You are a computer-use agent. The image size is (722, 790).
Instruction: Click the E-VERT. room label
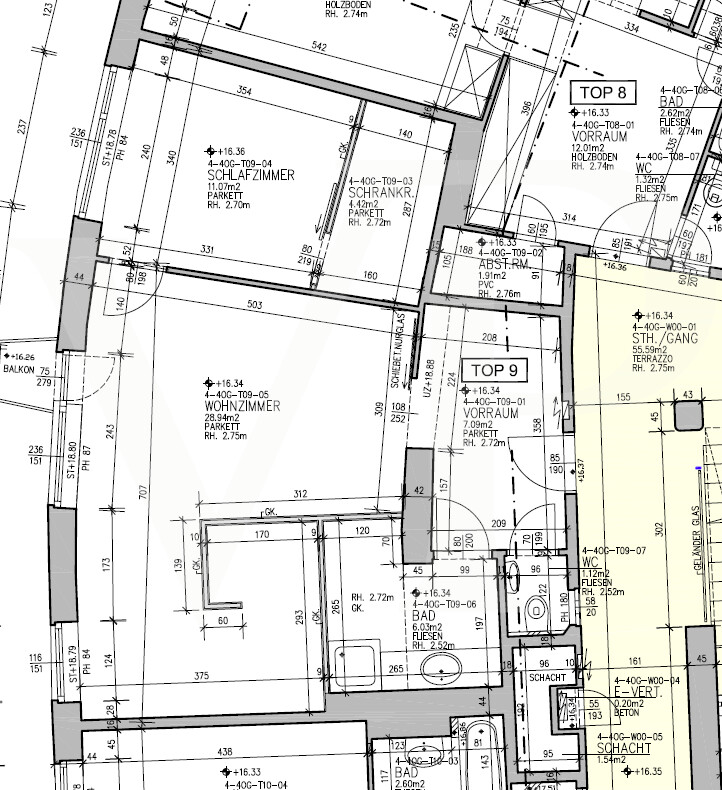coord(637,692)
